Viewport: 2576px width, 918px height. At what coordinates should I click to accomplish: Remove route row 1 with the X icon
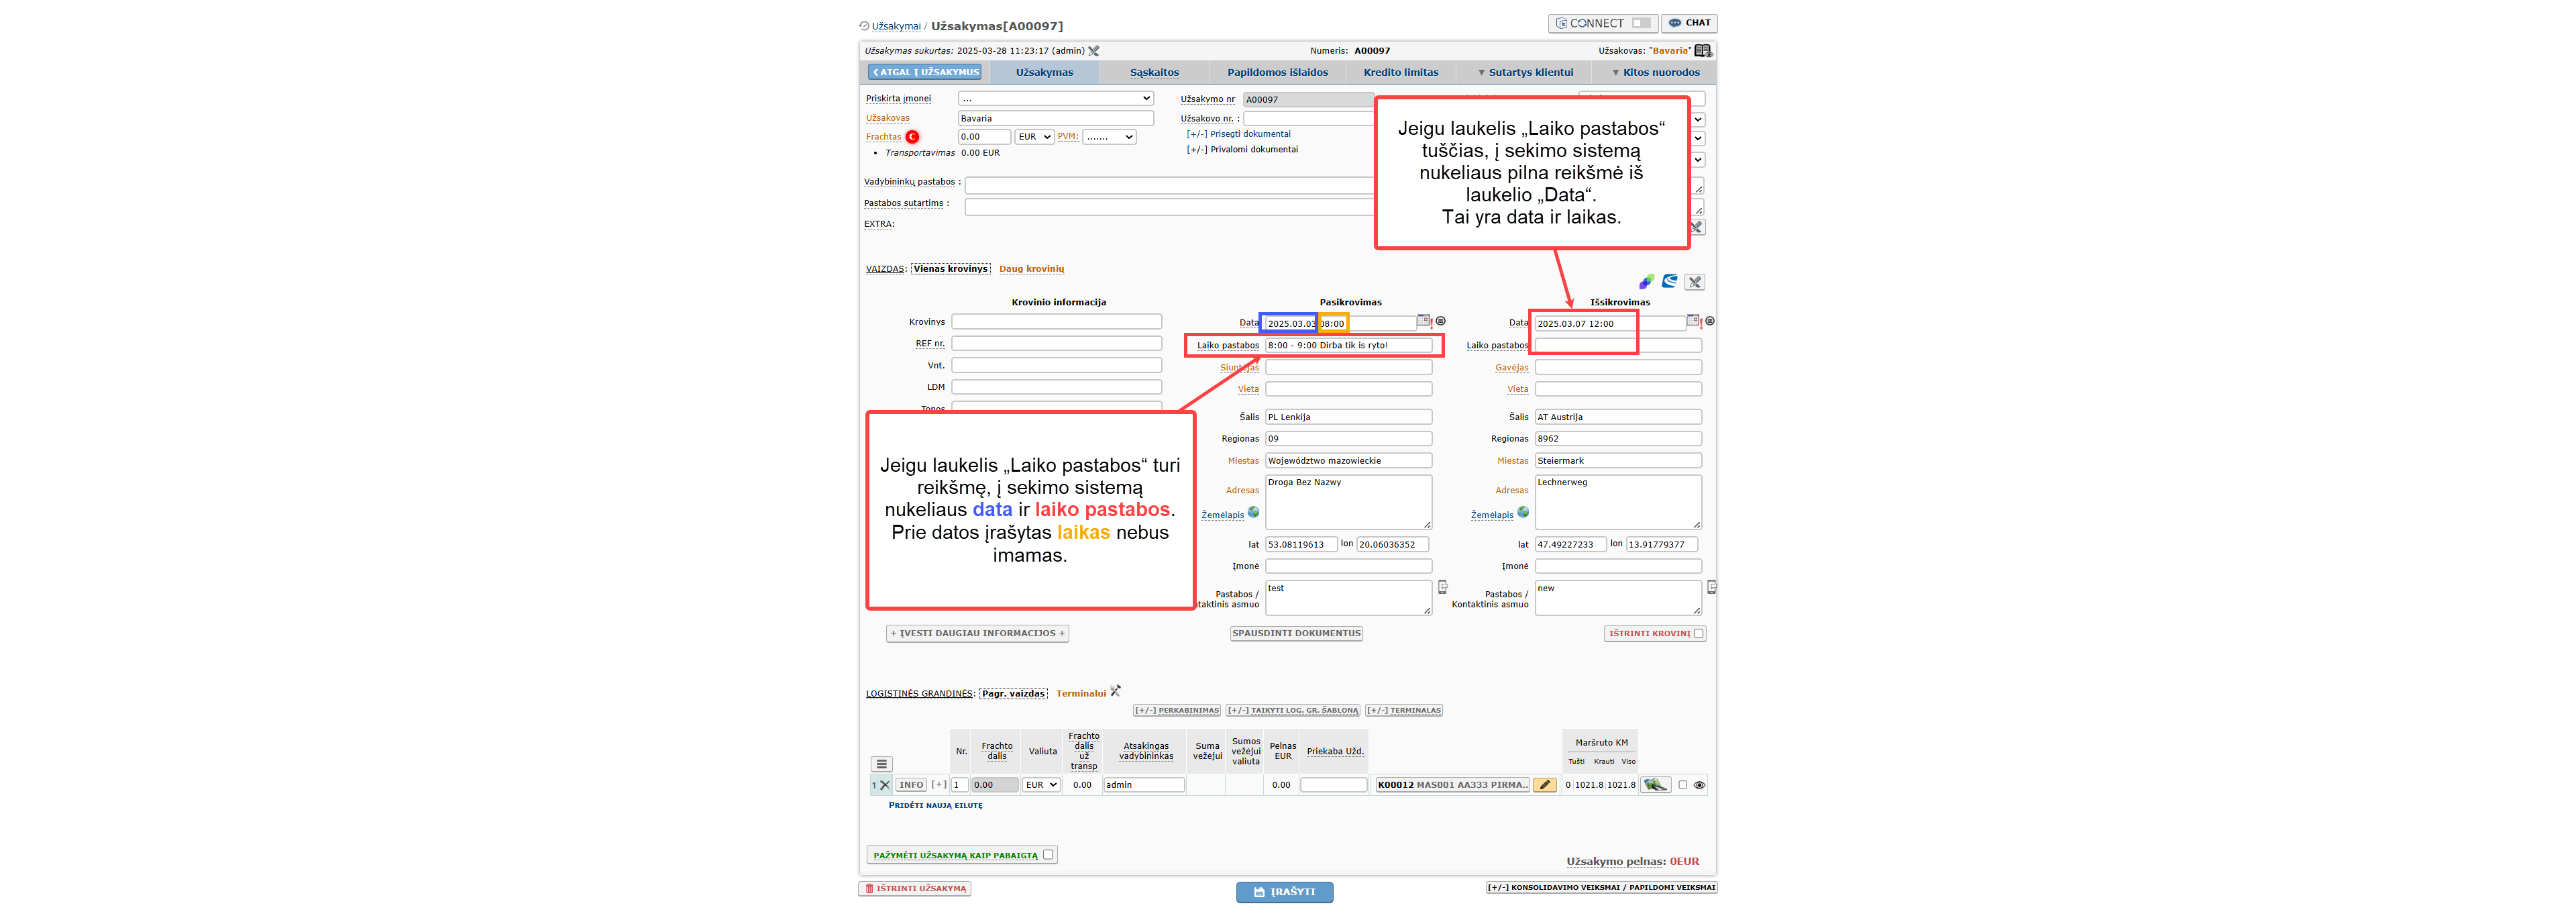885,786
